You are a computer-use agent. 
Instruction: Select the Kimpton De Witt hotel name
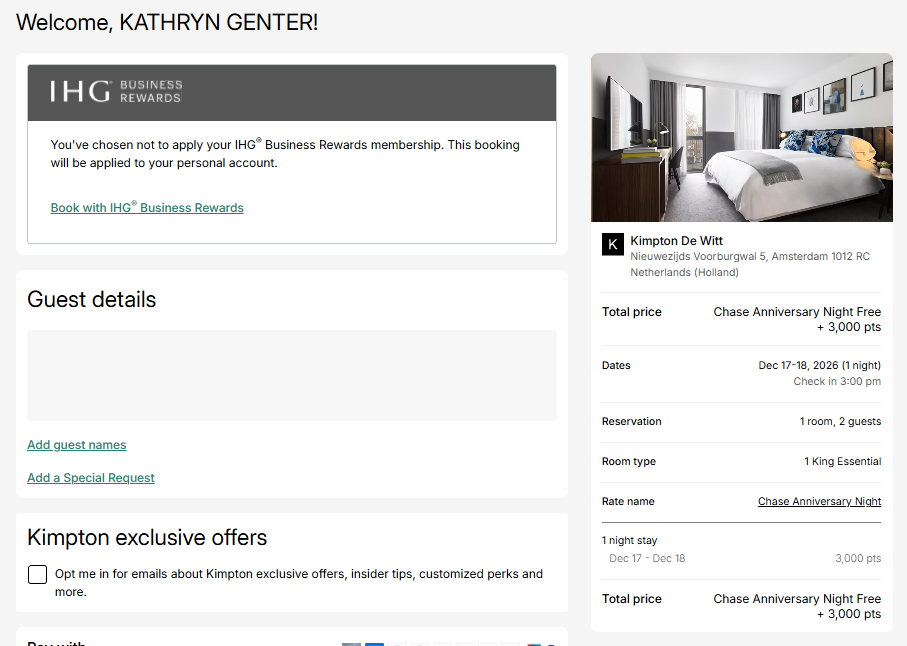coord(676,241)
